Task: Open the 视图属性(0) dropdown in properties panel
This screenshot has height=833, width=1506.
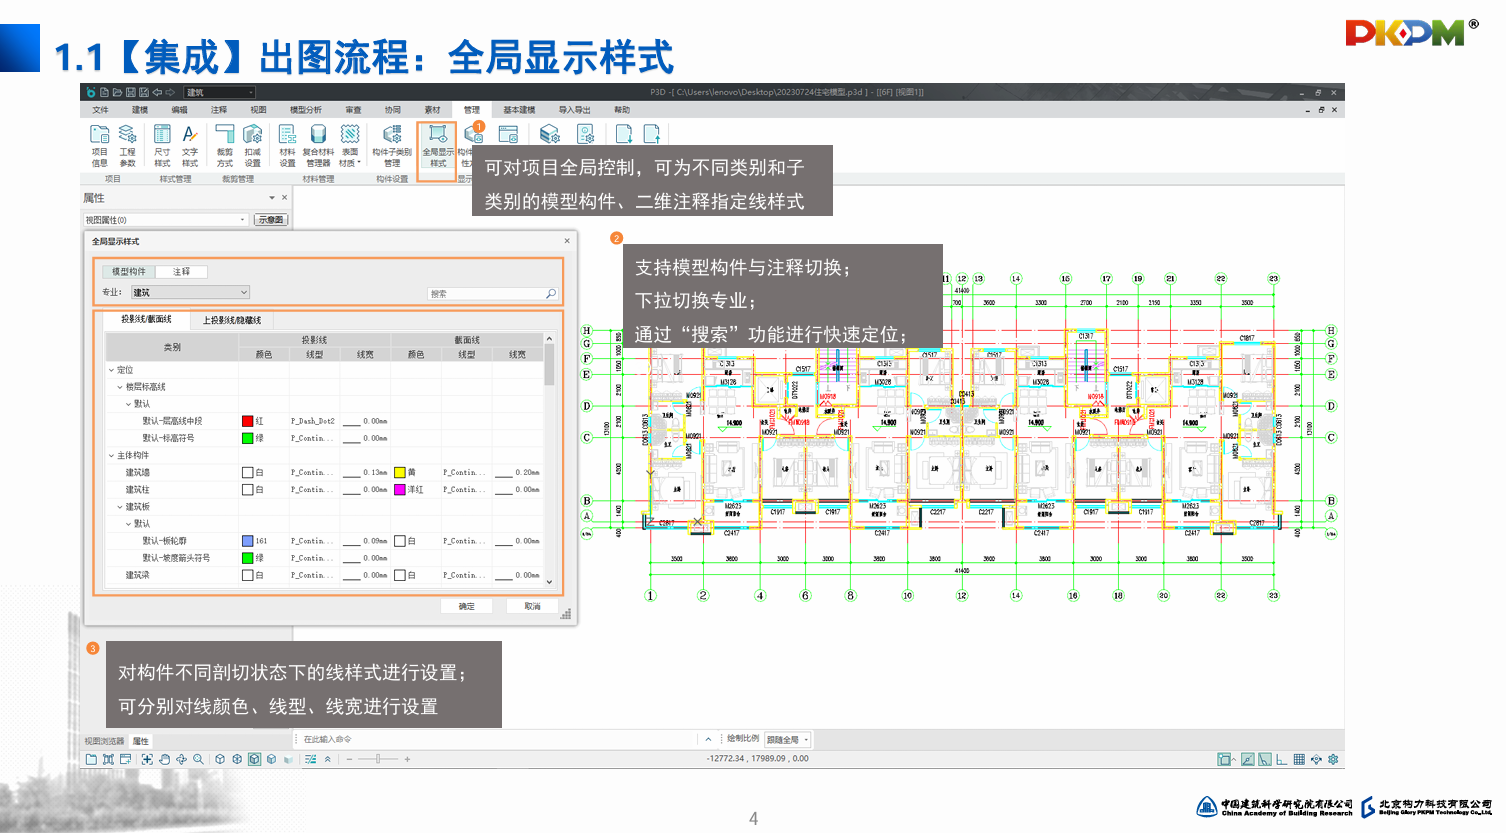Action: 166,220
